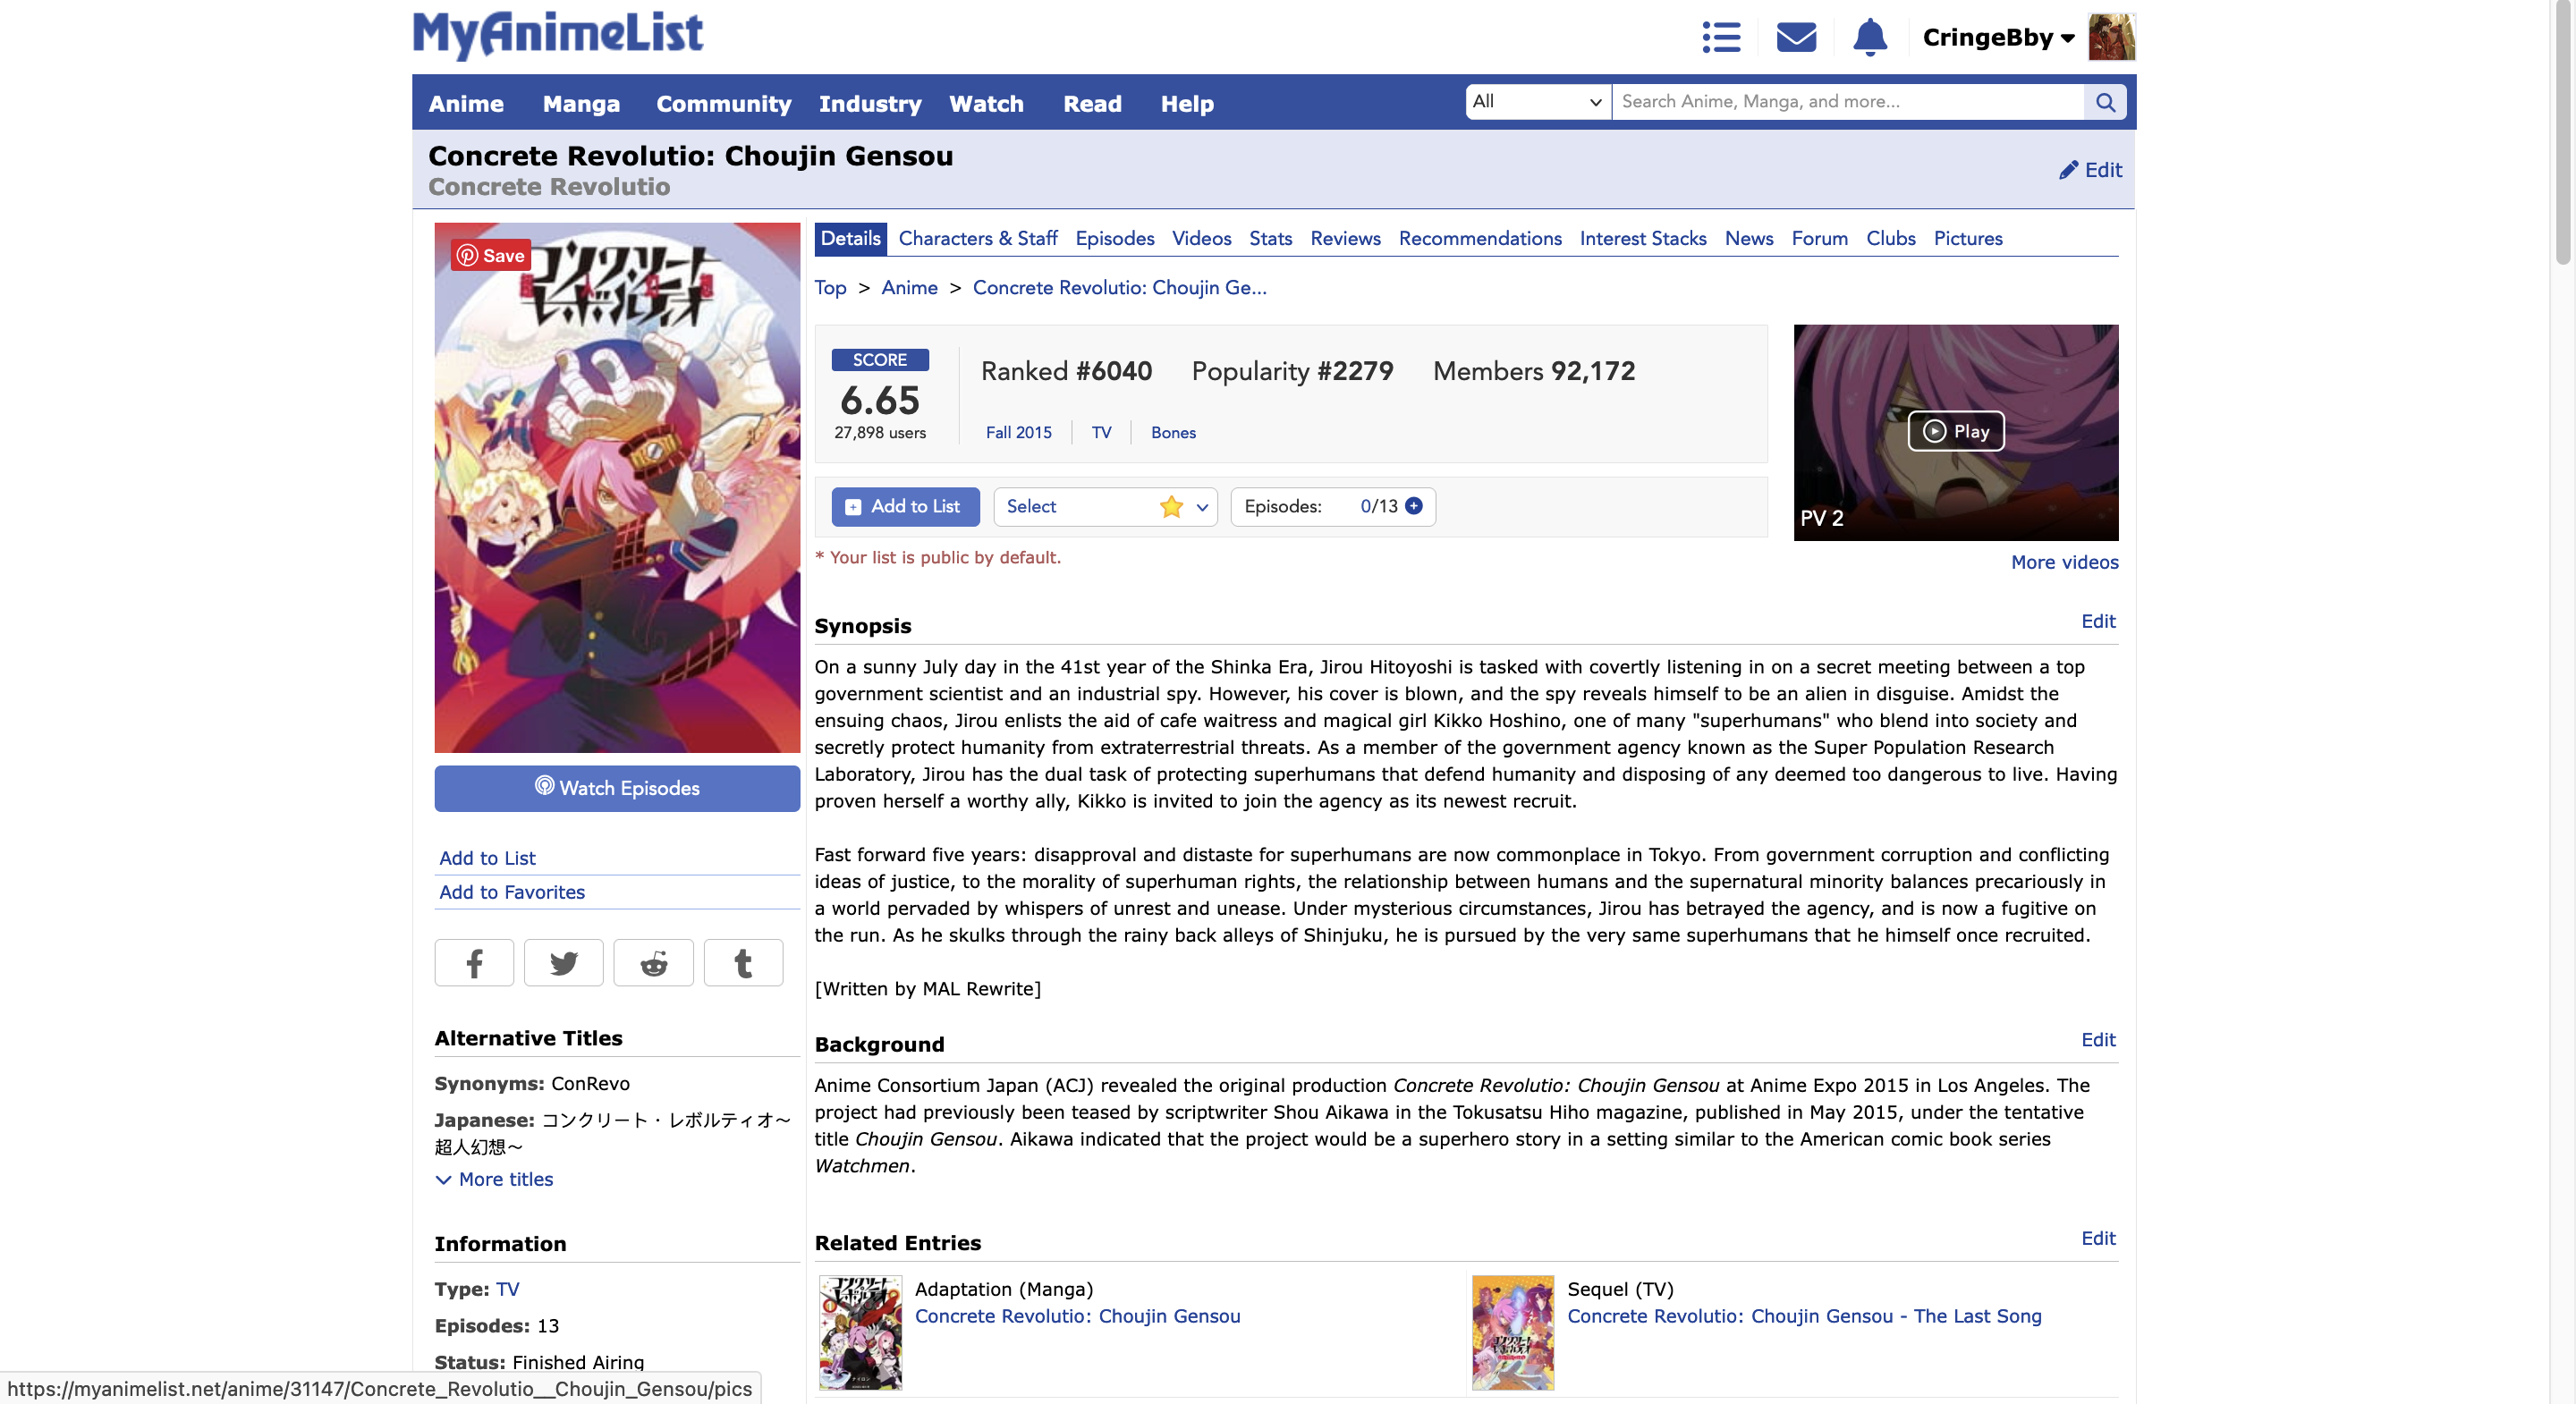Play the PV 2 video

[x=1955, y=431]
